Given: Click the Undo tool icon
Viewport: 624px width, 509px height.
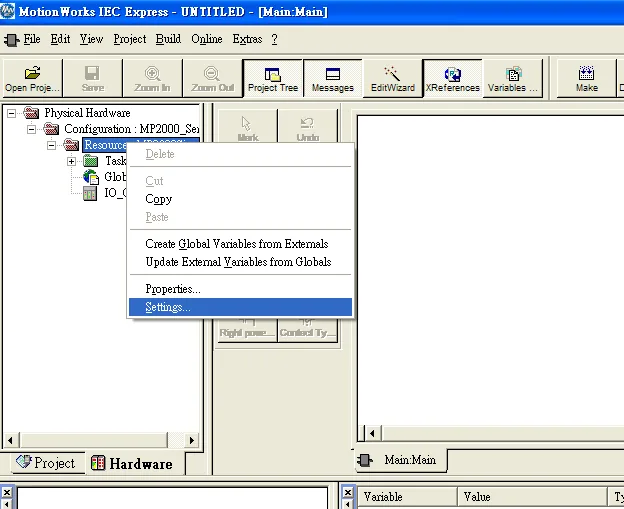Looking at the screenshot, I should tap(307, 126).
